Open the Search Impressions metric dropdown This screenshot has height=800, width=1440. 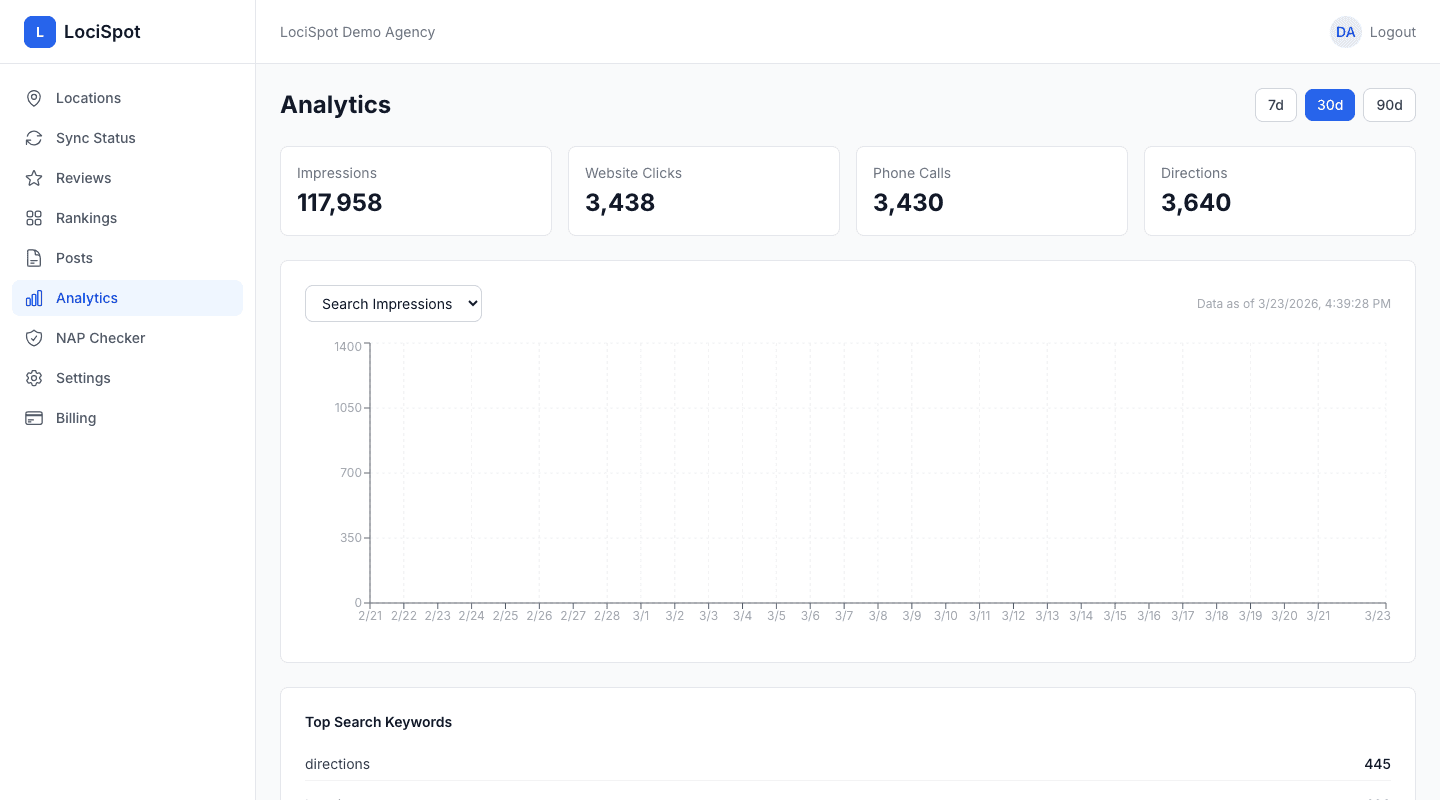coord(393,303)
